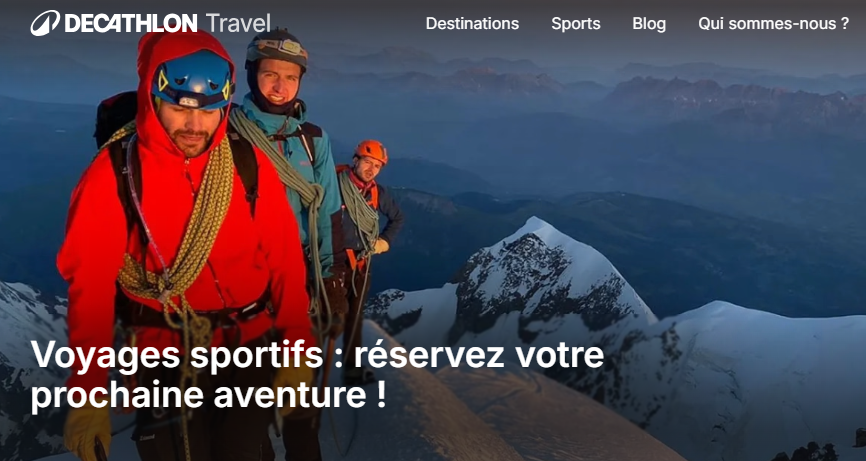Open Qui sommes-nous ? page
The image size is (866, 461).
click(x=773, y=24)
